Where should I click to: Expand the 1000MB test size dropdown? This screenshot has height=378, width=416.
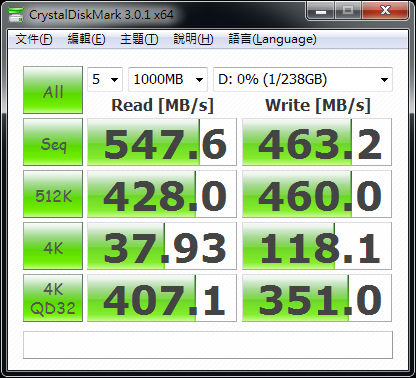(x=168, y=79)
